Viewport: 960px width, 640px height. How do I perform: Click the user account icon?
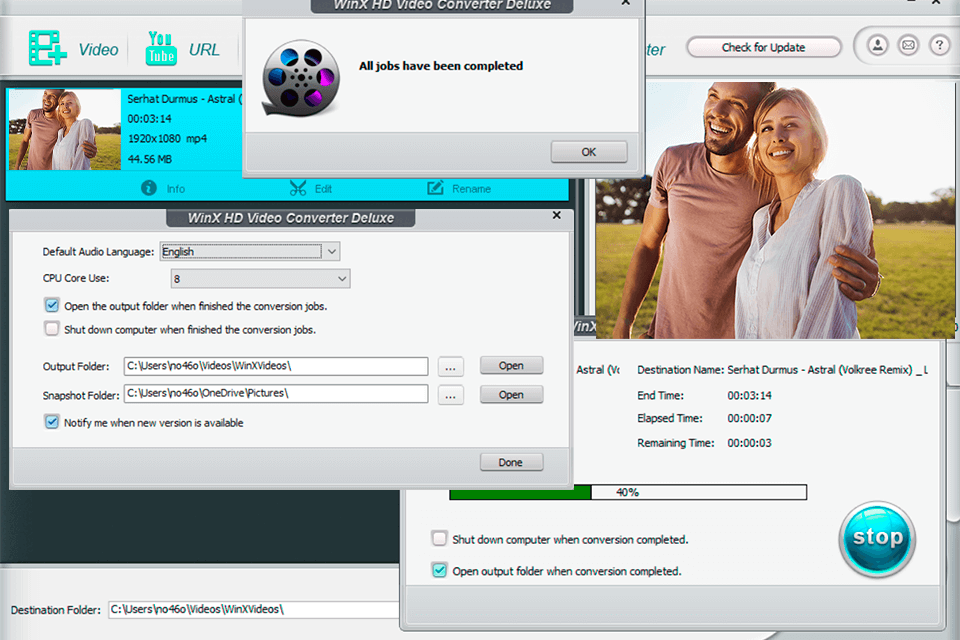point(876,45)
